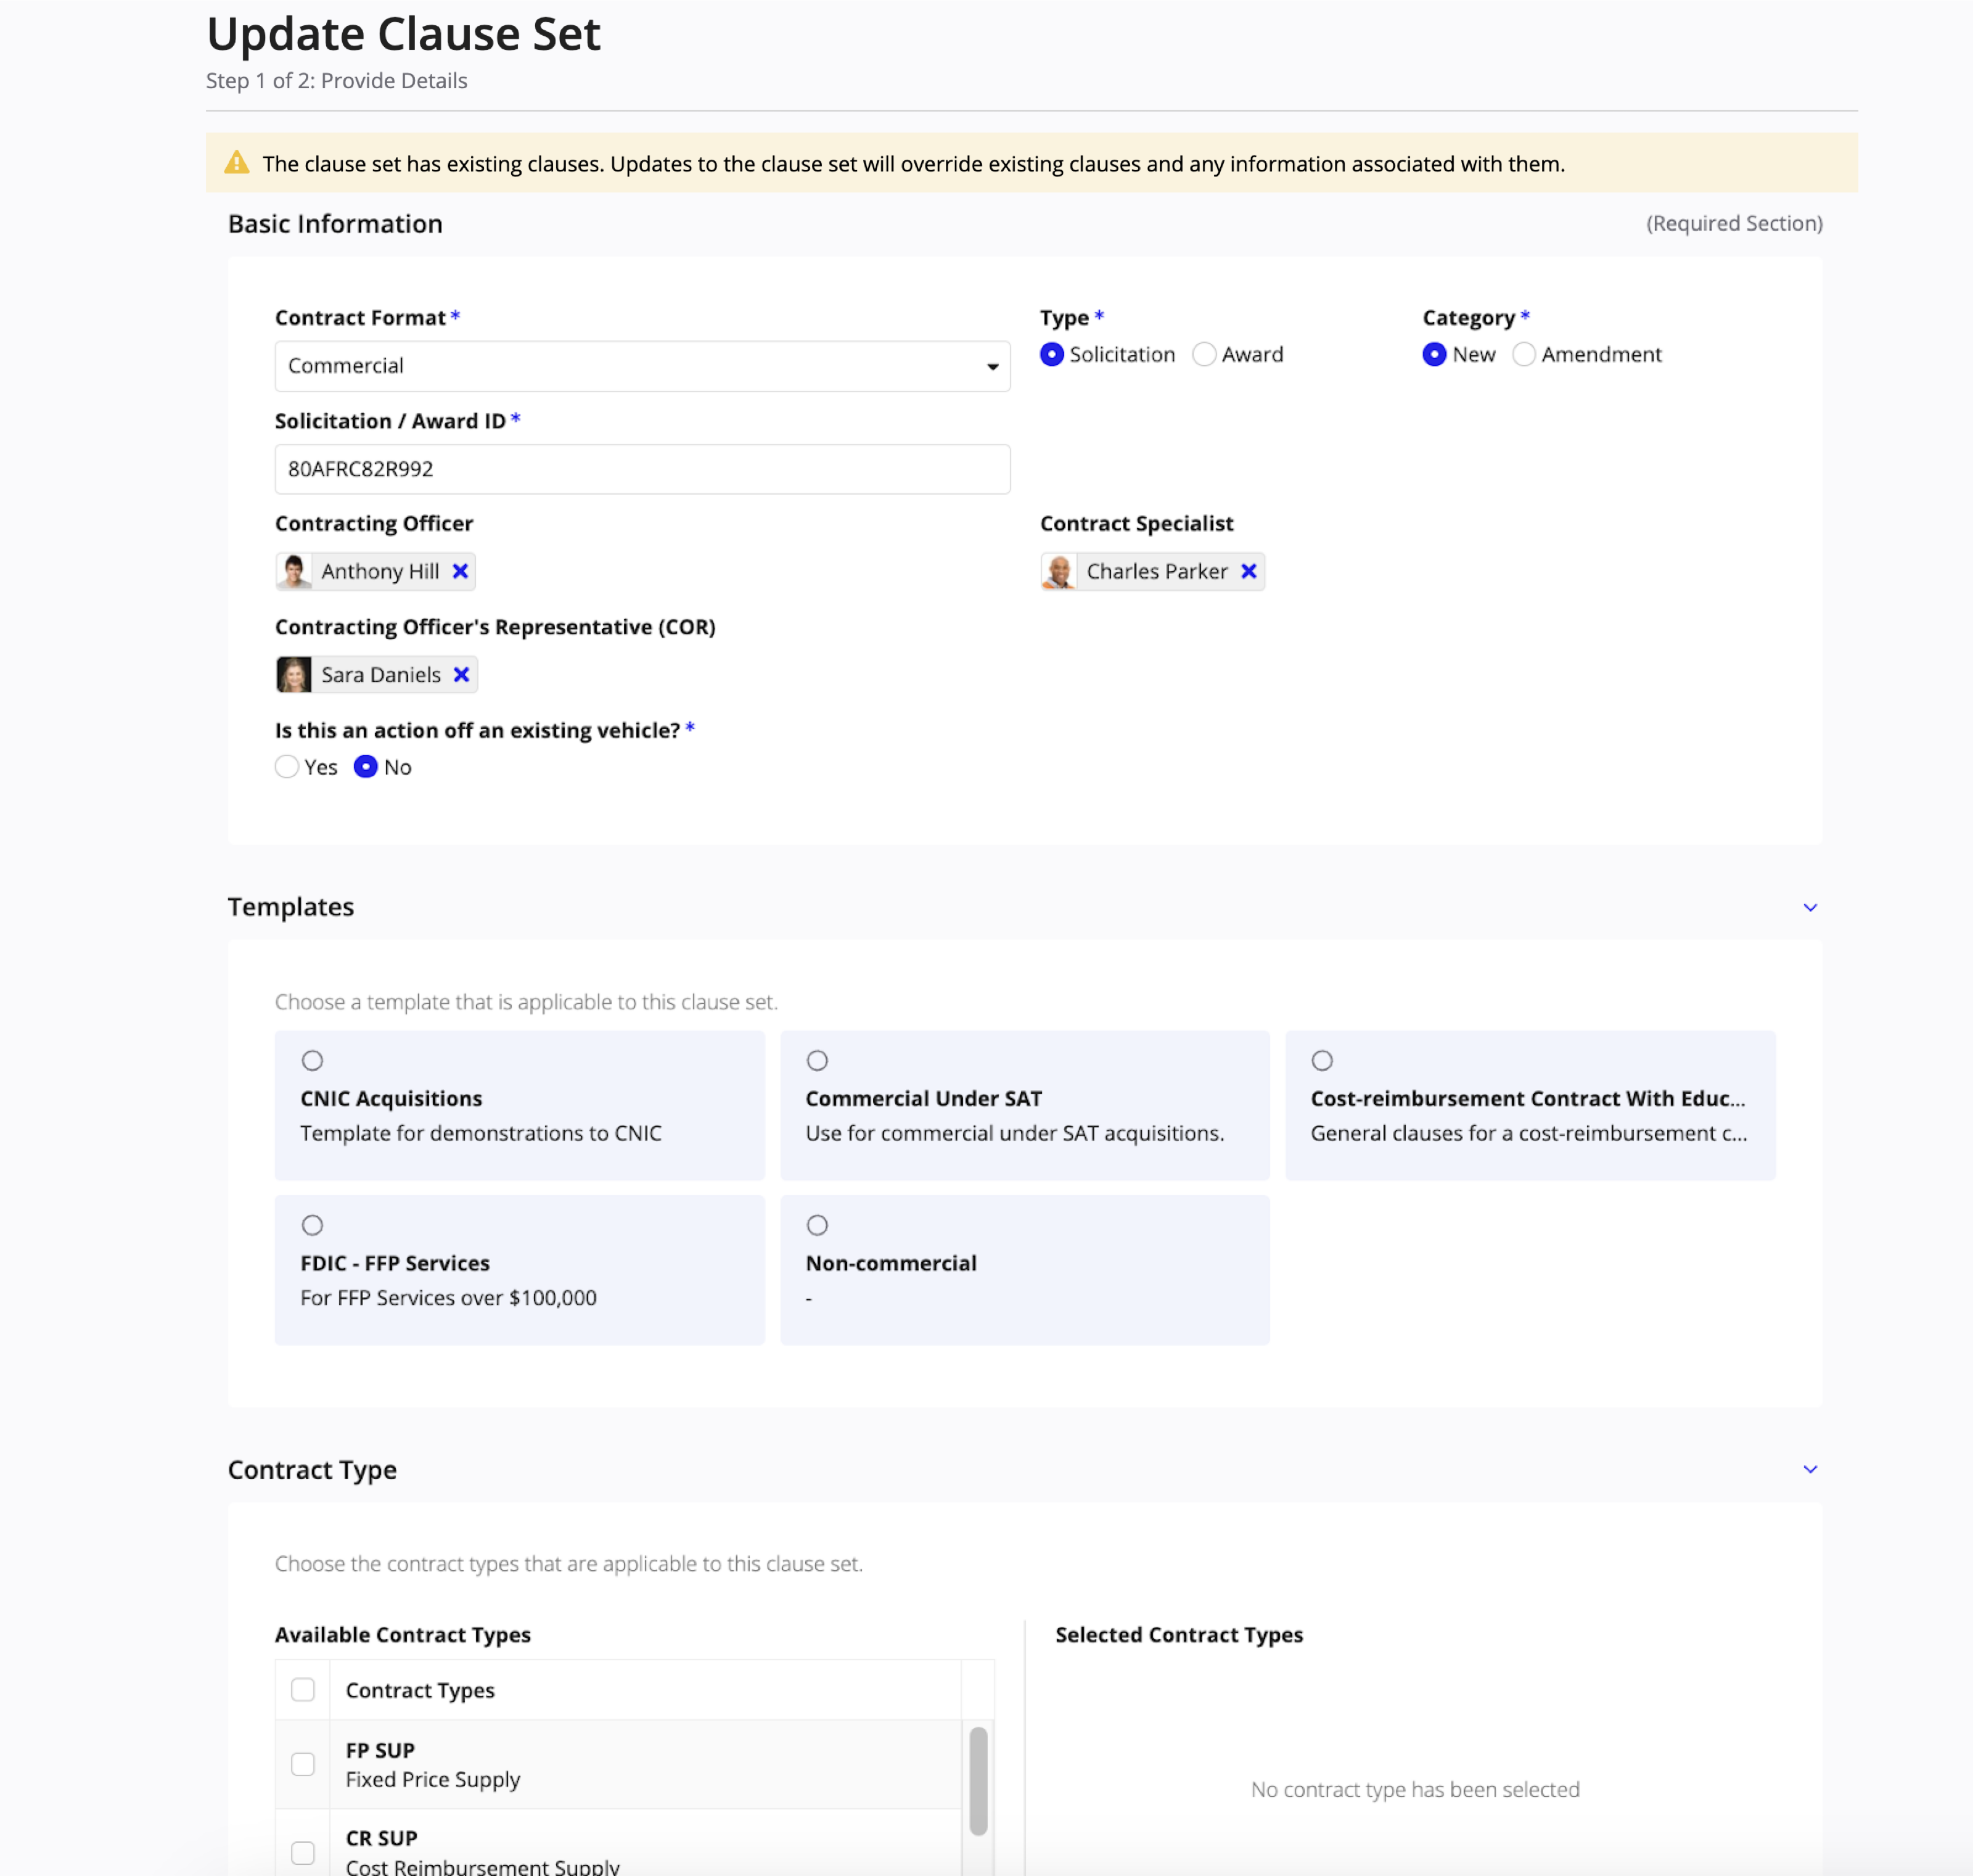Click Anthony Hill's avatar photo

click(294, 571)
